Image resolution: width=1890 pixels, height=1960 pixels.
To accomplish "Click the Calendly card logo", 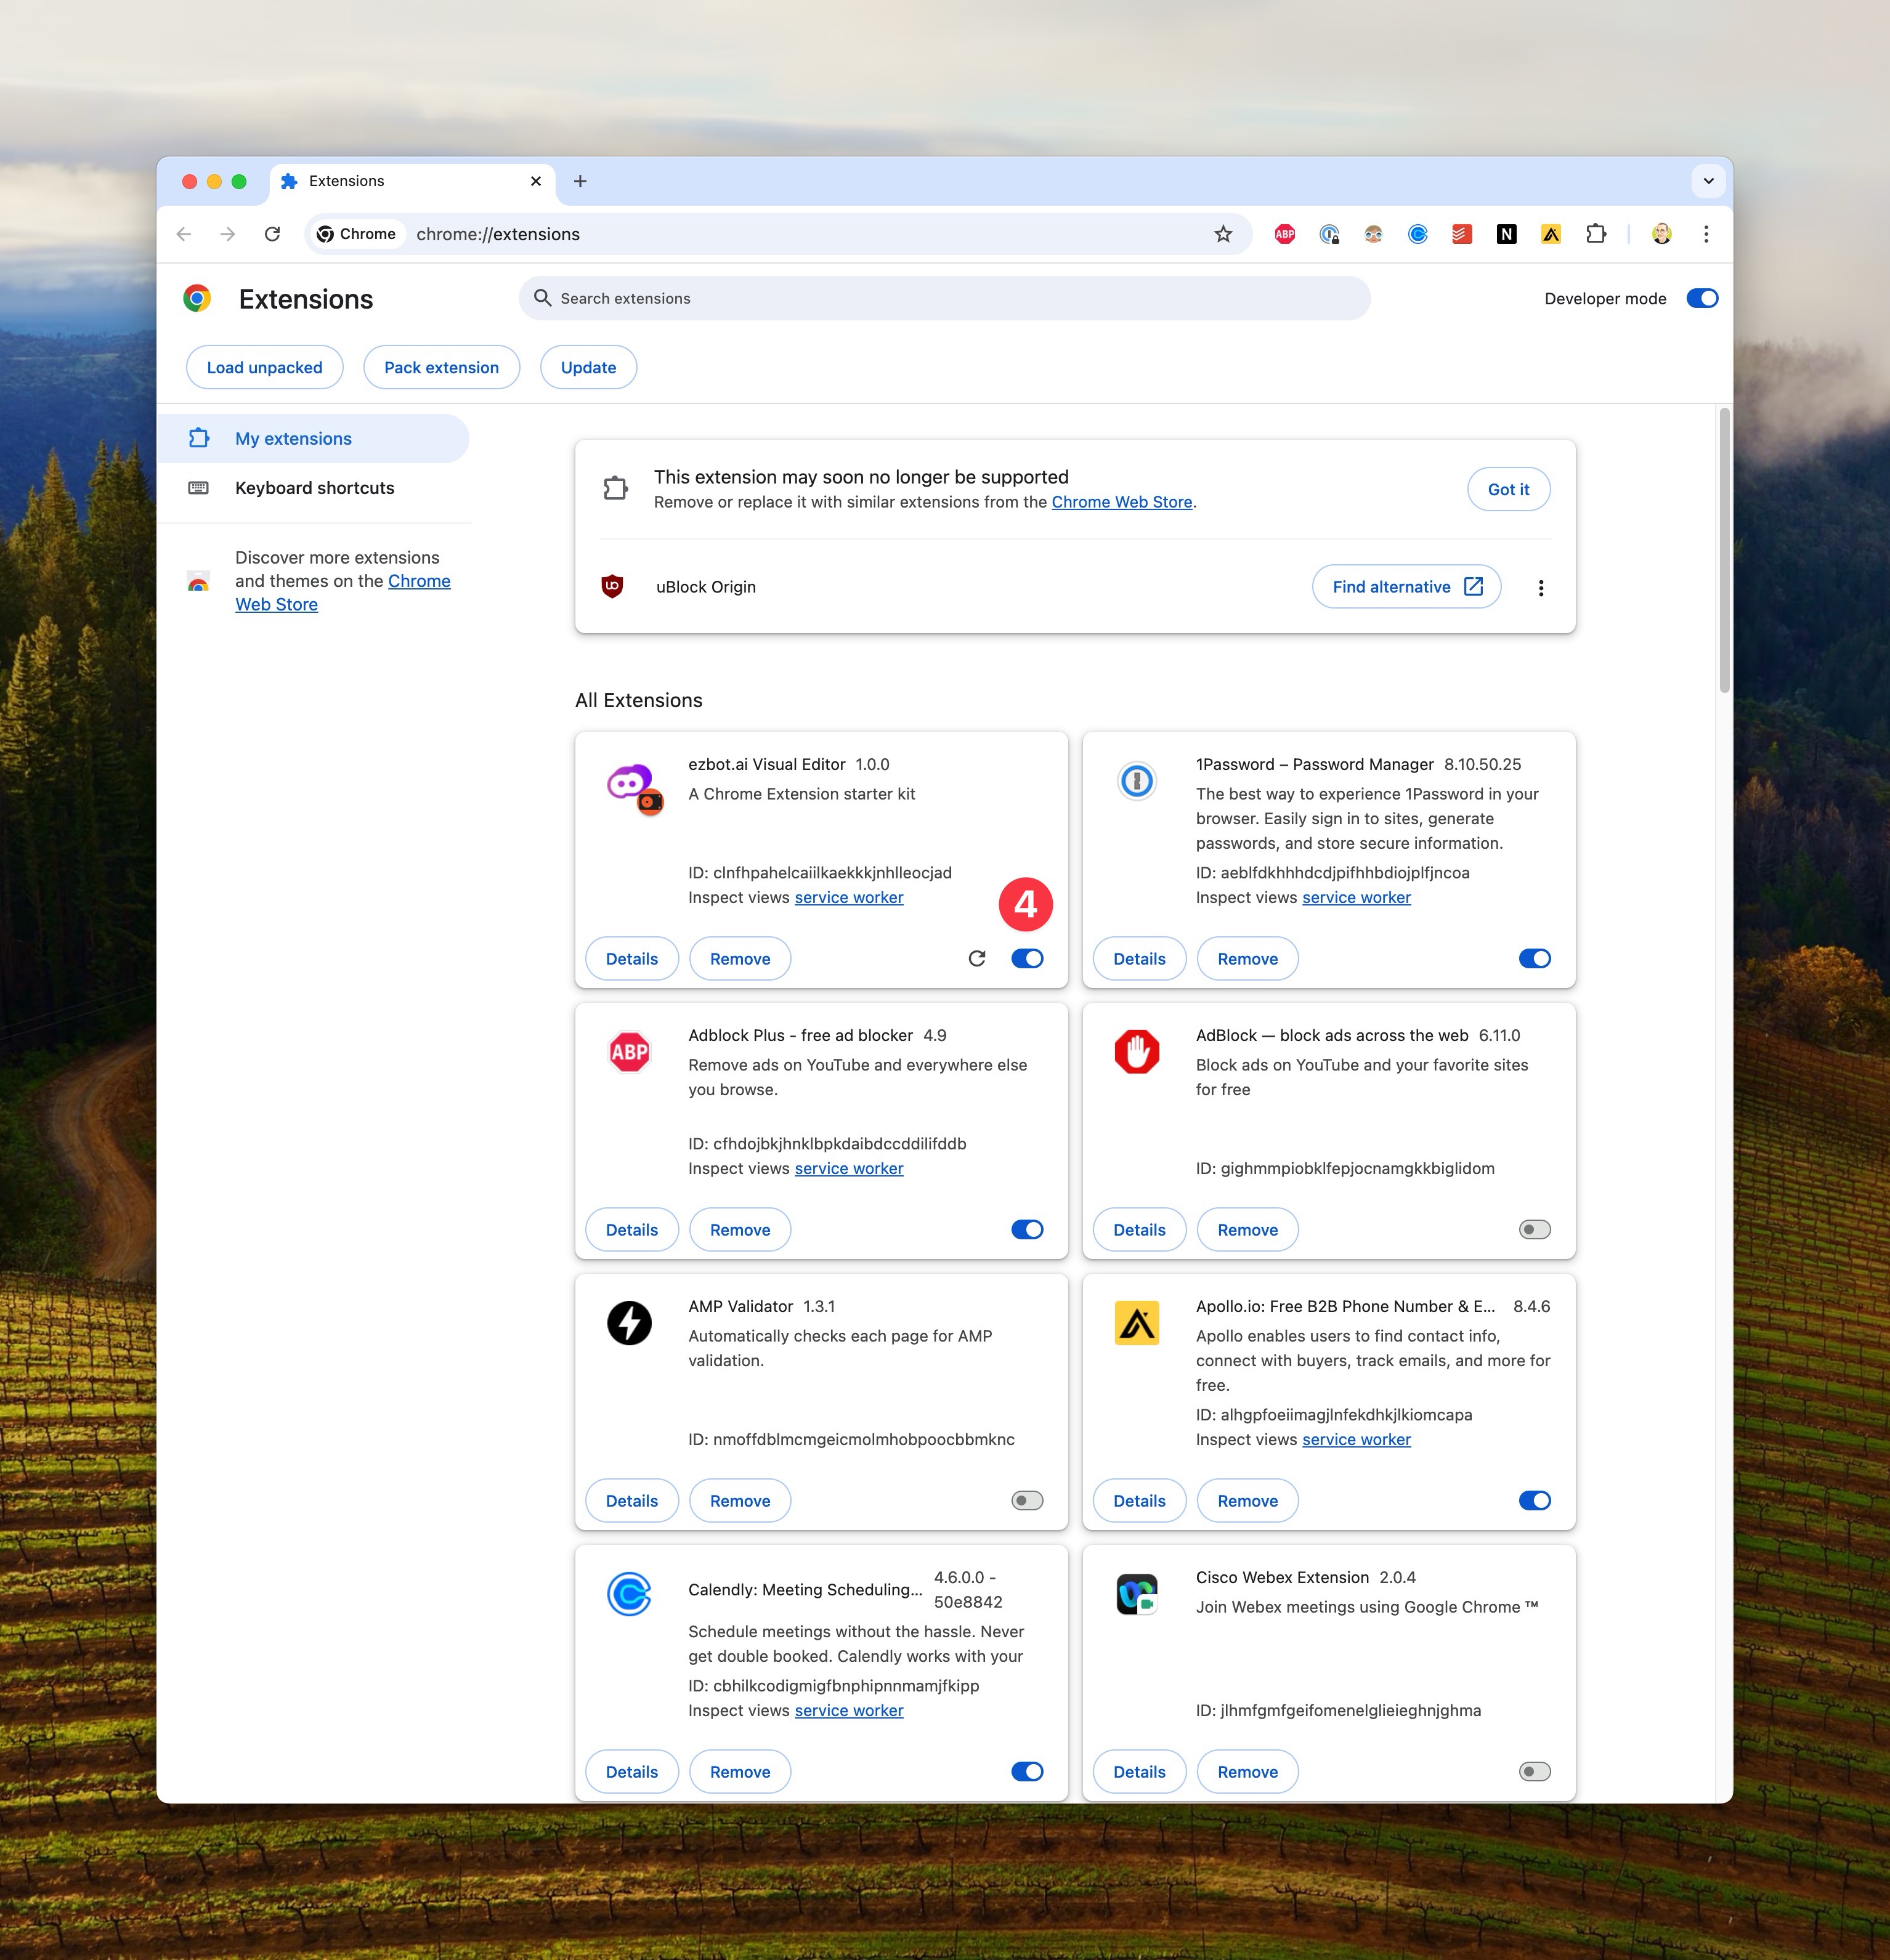I will 629,1594.
